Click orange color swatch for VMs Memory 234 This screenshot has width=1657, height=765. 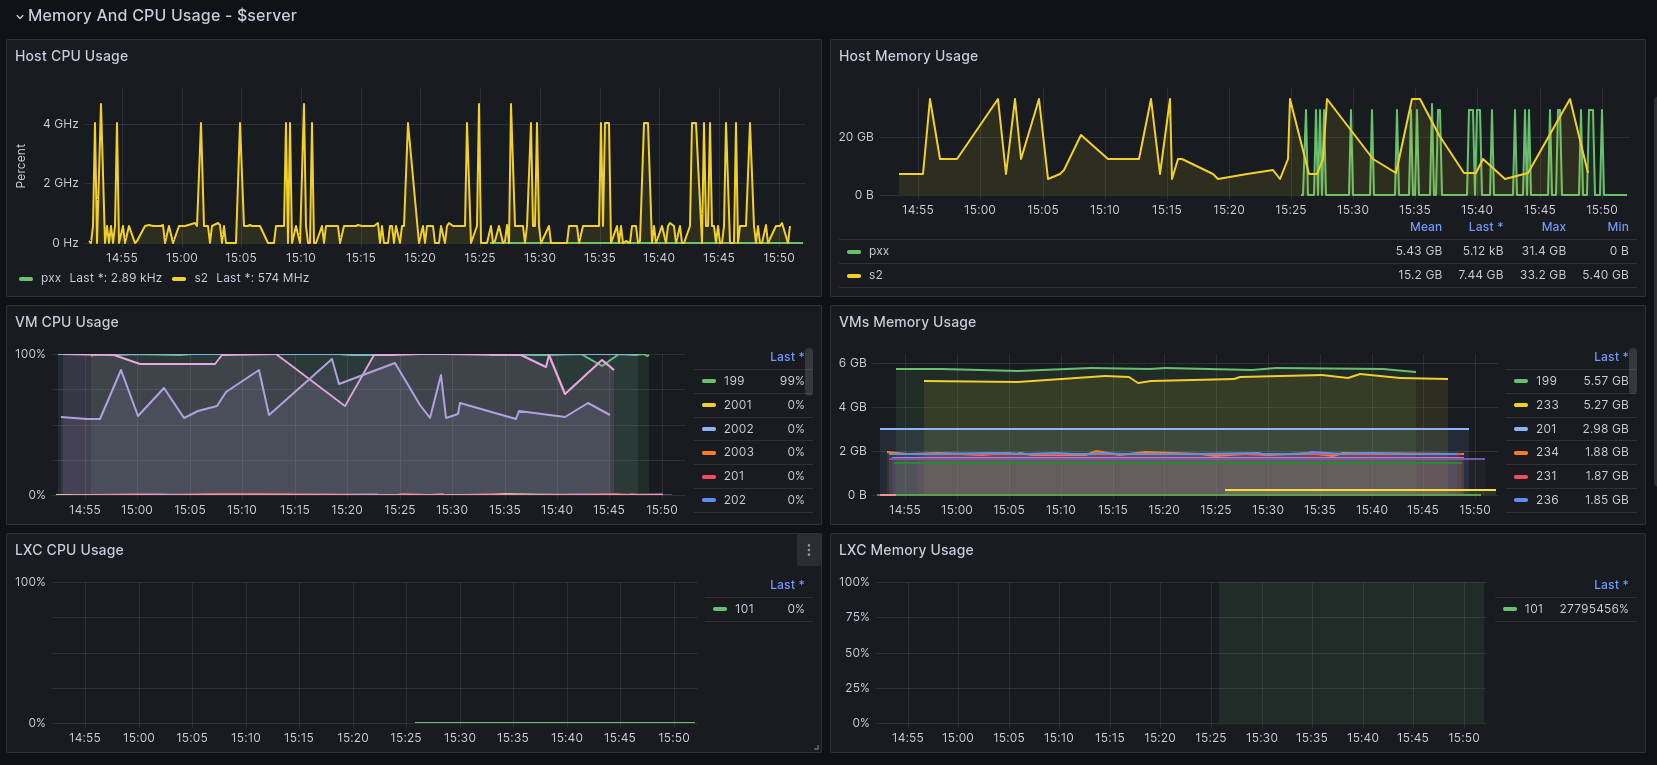(x=1521, y=453)
